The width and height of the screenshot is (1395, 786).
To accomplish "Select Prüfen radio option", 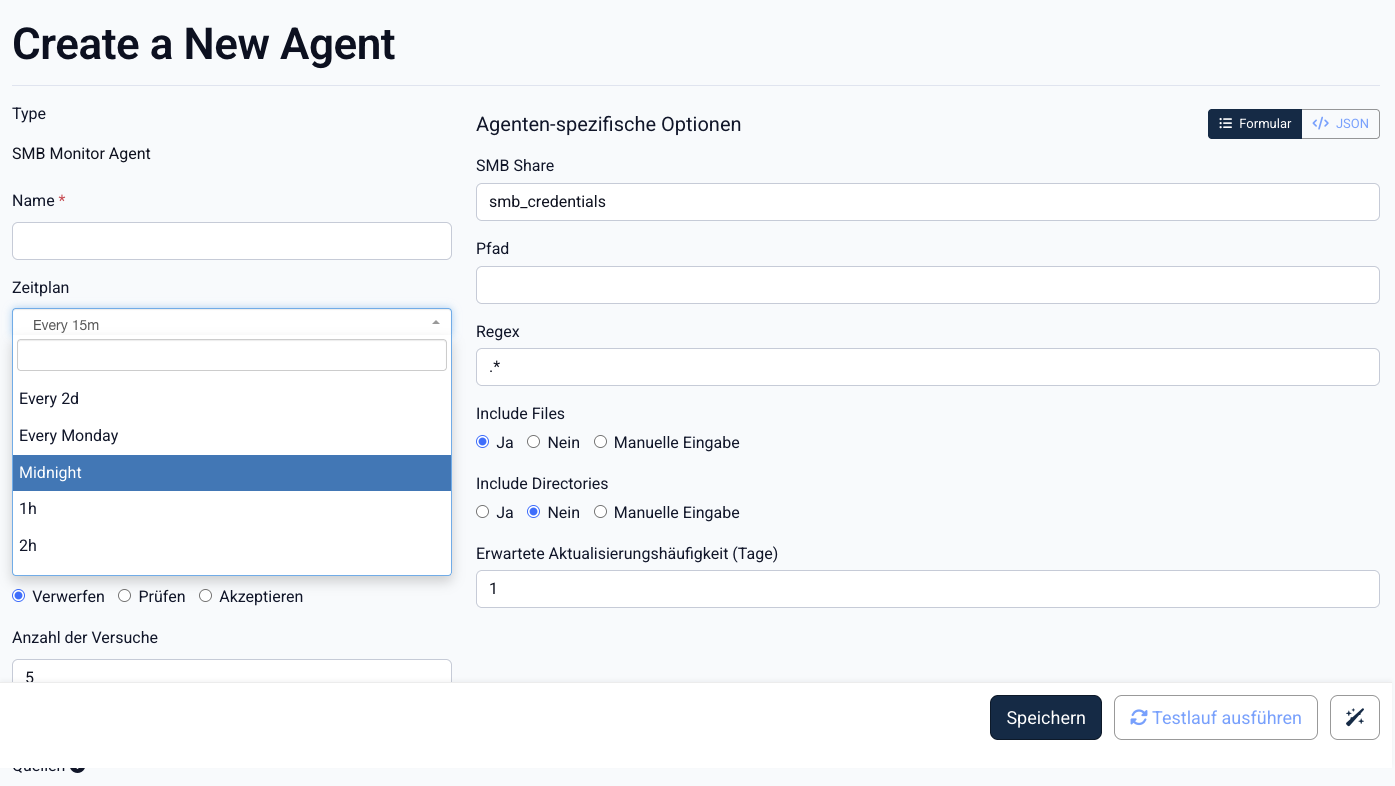I will tap(124, 596).
